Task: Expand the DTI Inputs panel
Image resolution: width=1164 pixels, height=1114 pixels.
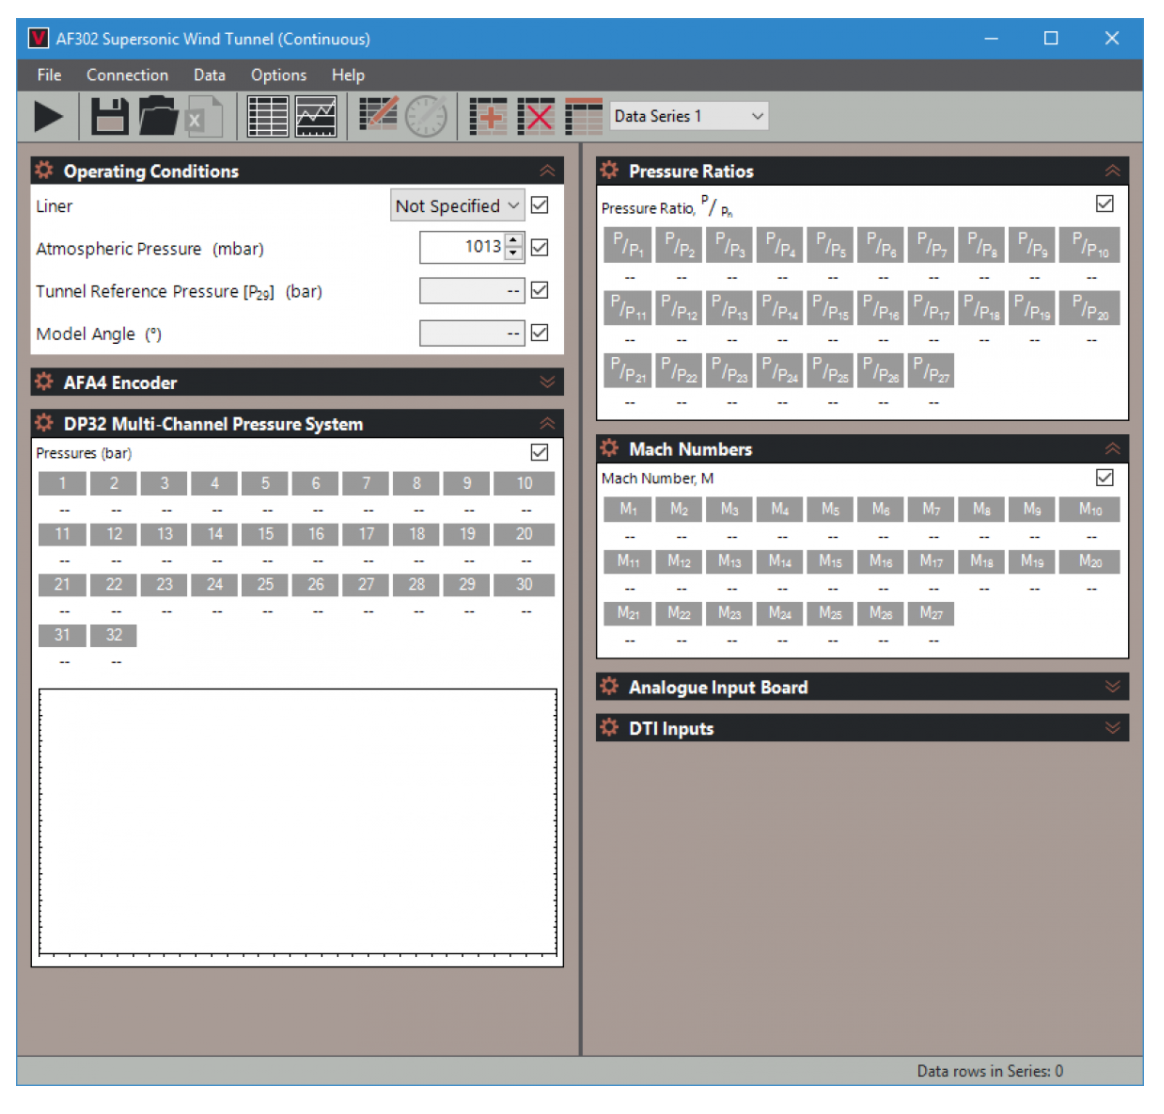Action: coord(1113,728)
